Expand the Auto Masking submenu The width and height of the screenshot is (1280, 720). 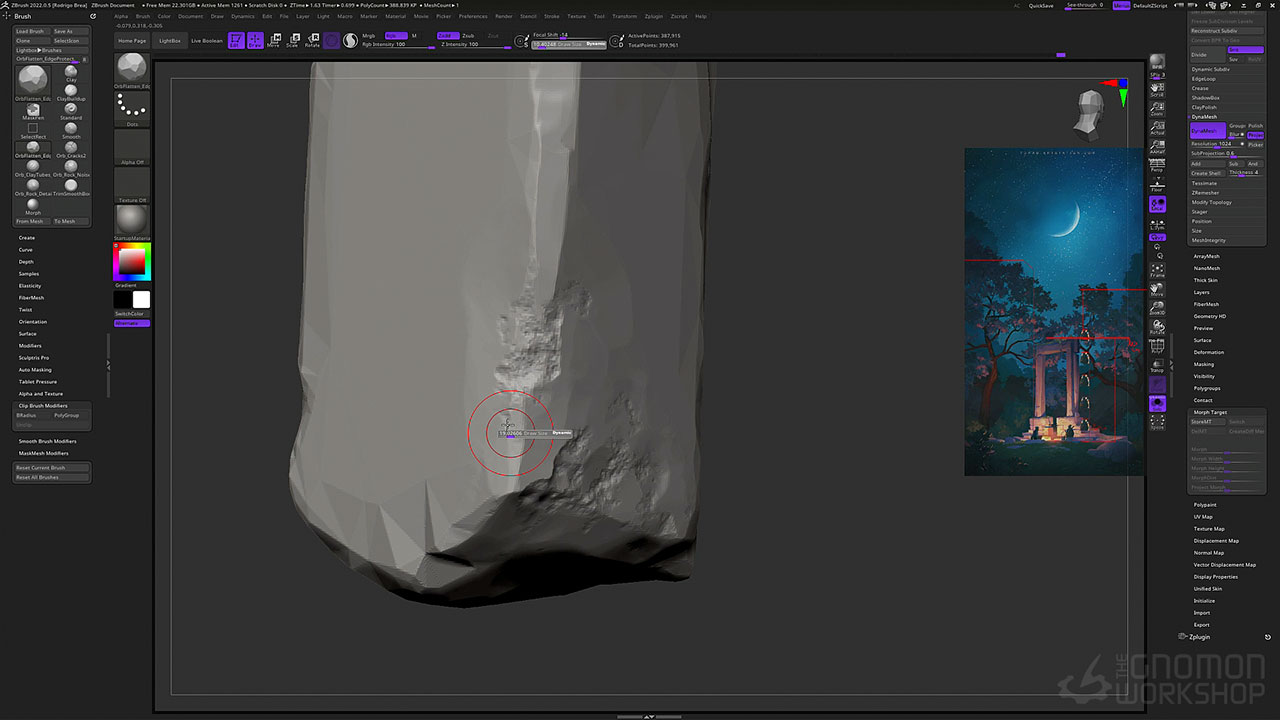35,370
